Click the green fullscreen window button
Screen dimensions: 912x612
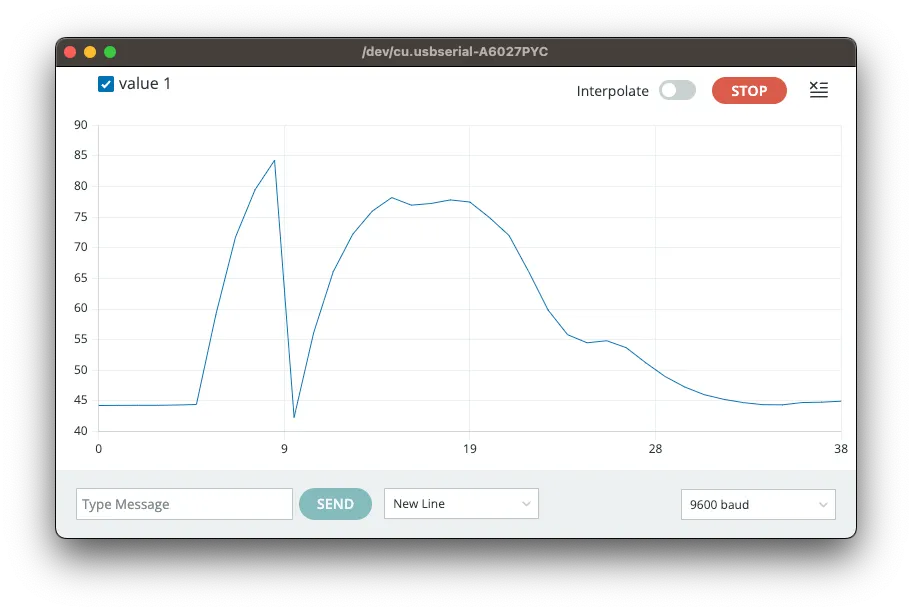point(110,52)
